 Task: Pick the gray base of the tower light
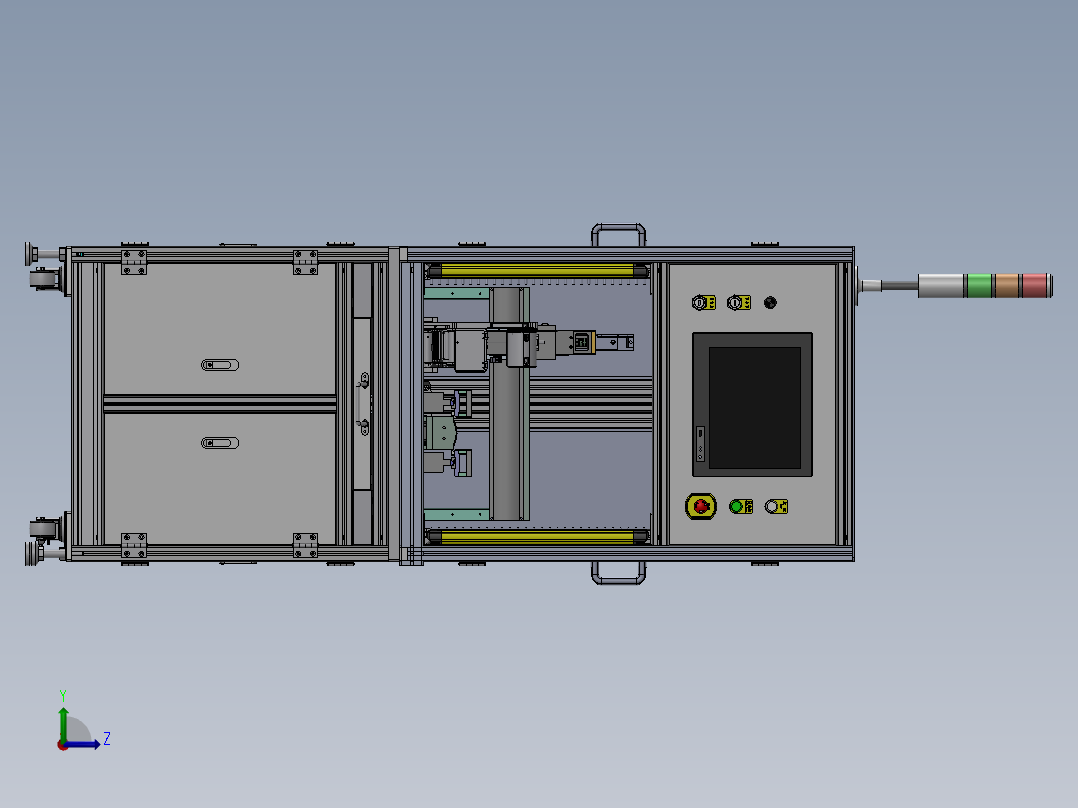pos(940,285)
